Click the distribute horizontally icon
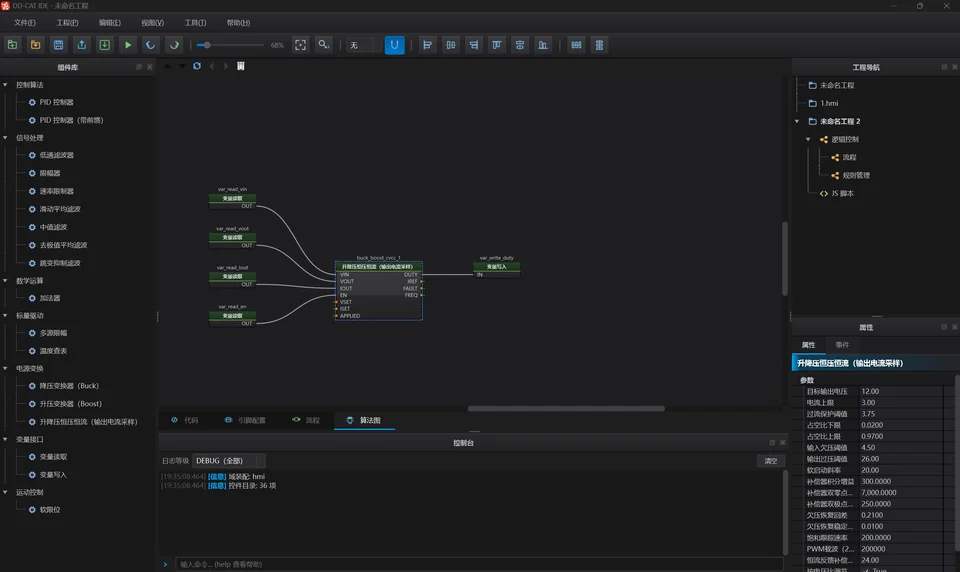This screenshot has width=960, height=572. [576, 45]
